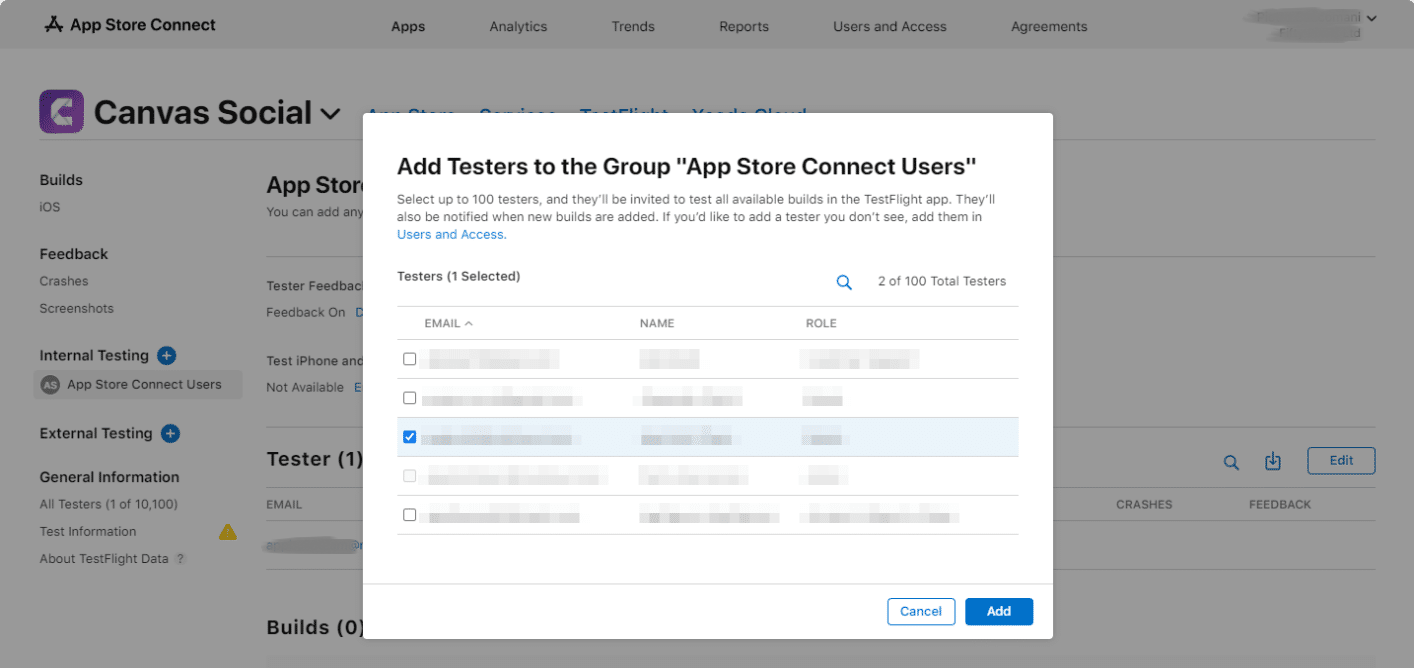Open help for About TestFlight Data
Viewport: 1414px width, 668px height.
click(x=180, y=558)
